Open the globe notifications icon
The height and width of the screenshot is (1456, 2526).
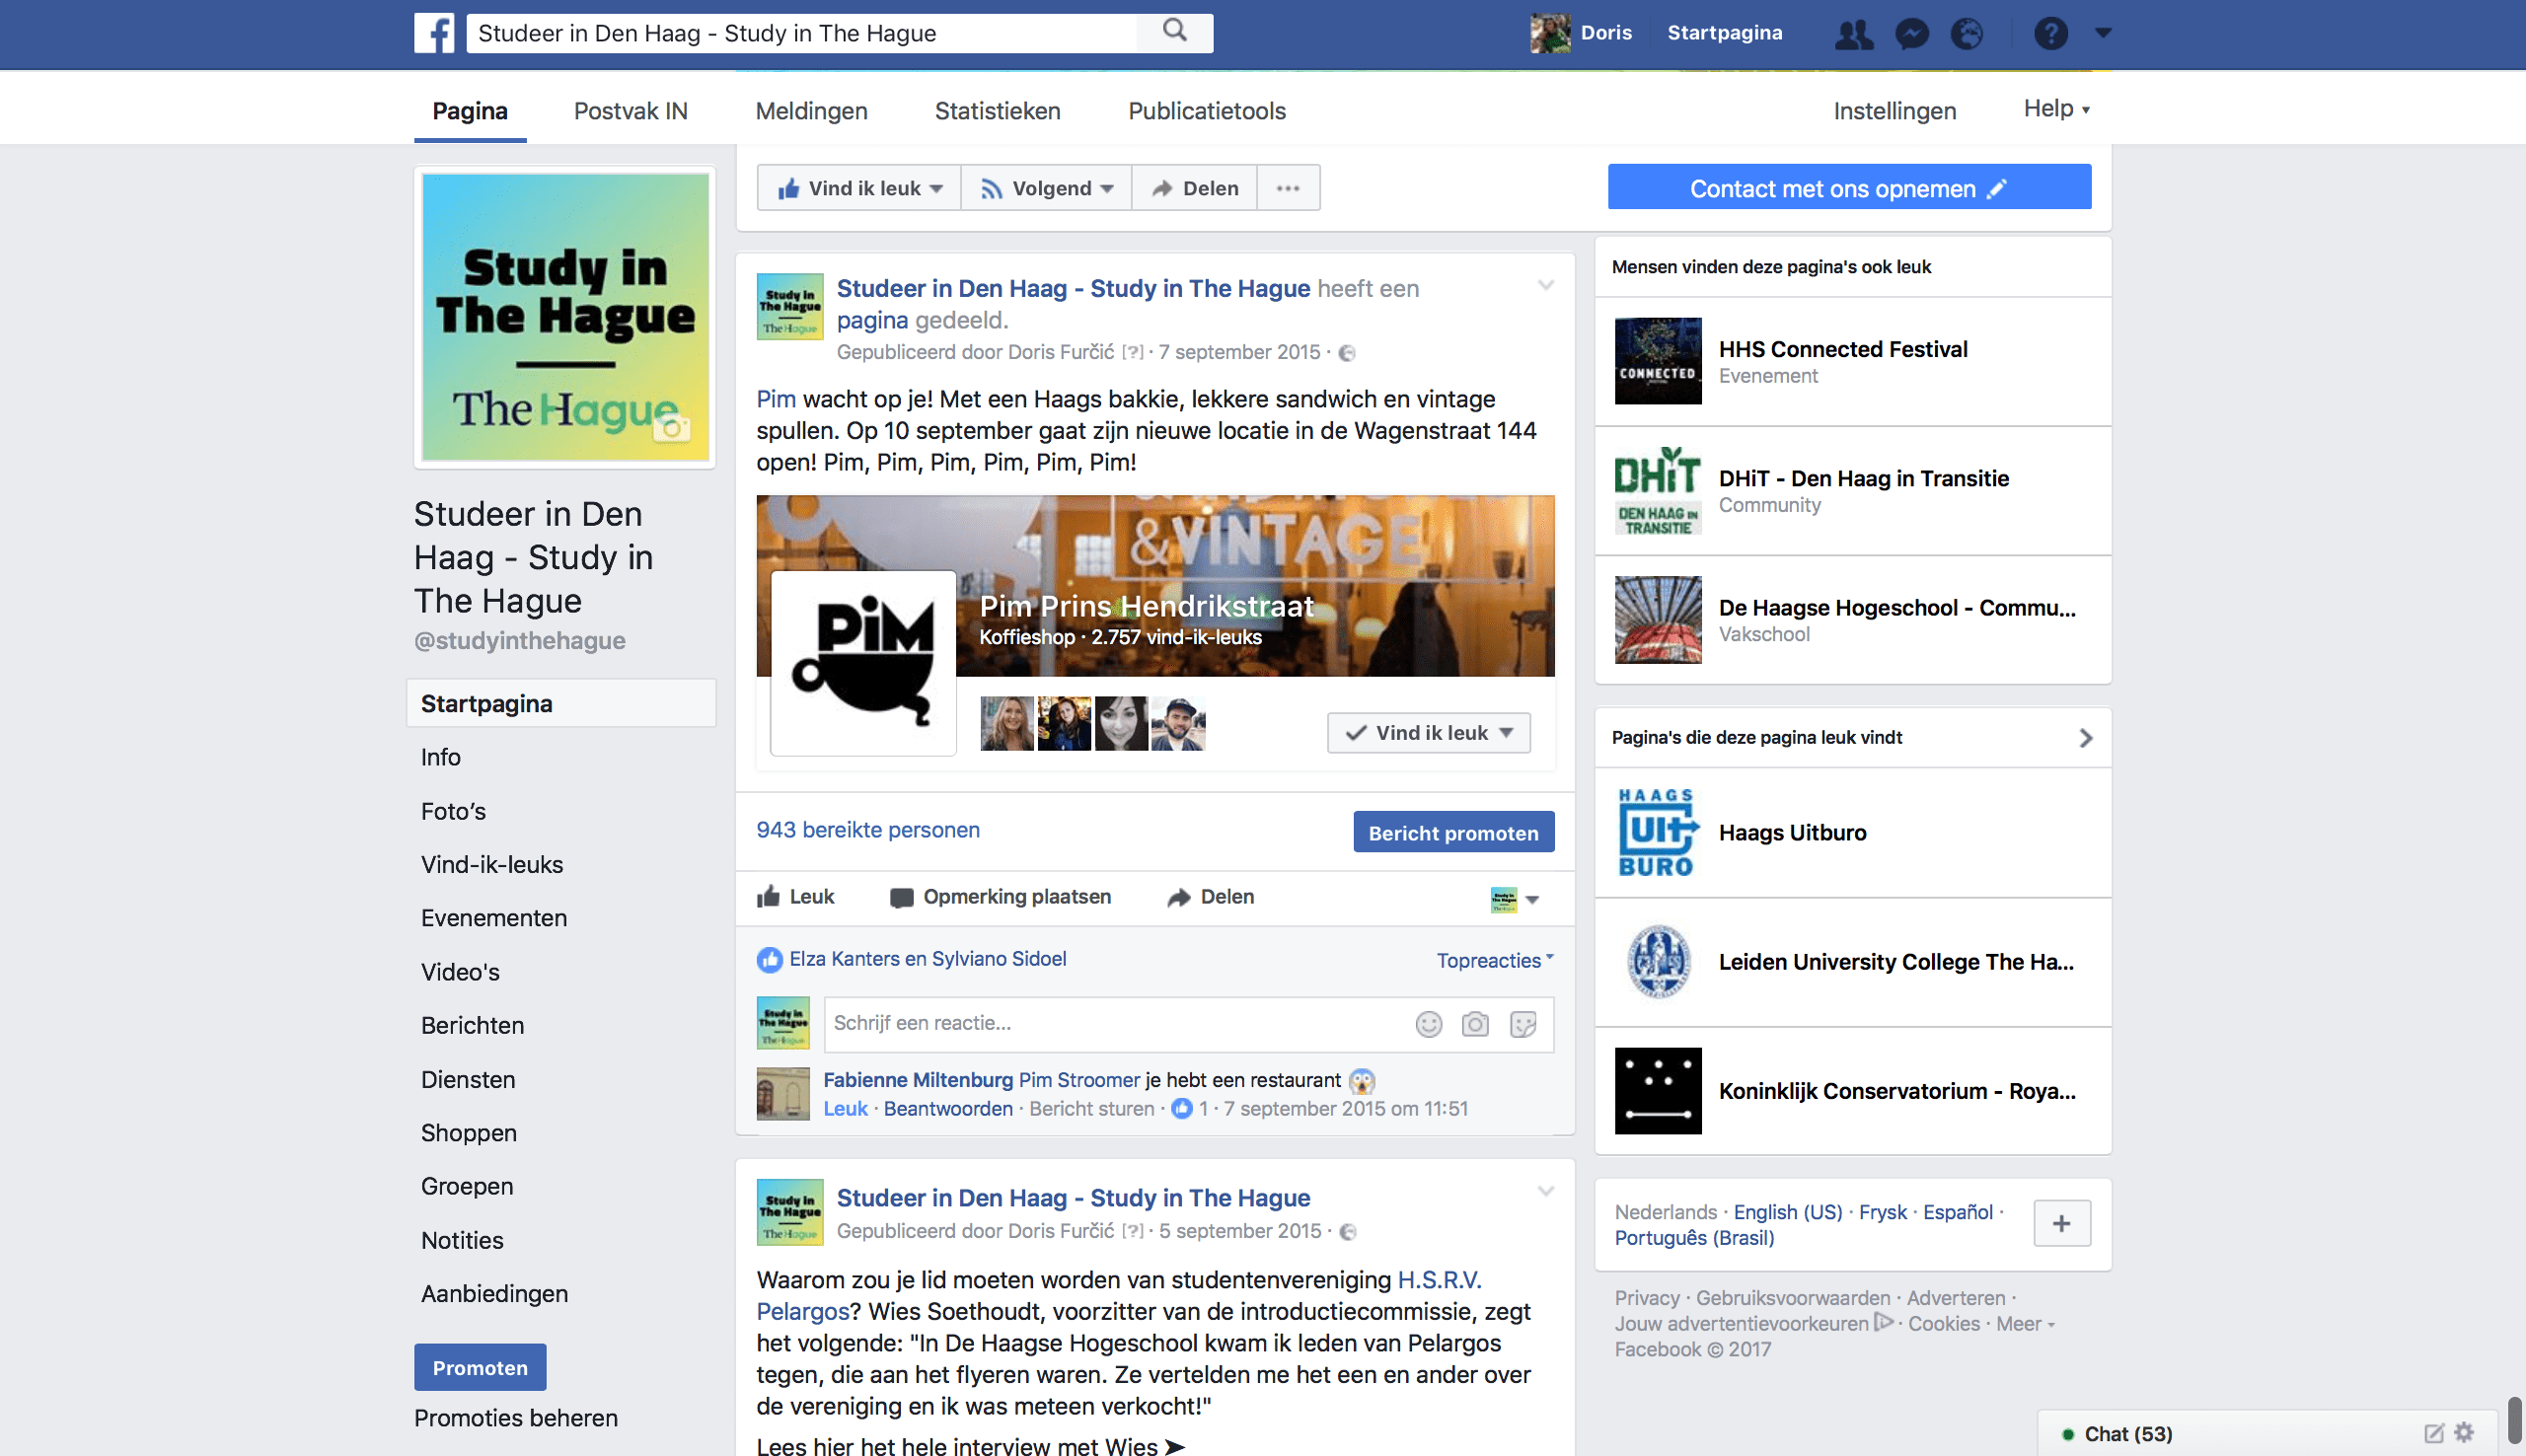click(1967, 34)
